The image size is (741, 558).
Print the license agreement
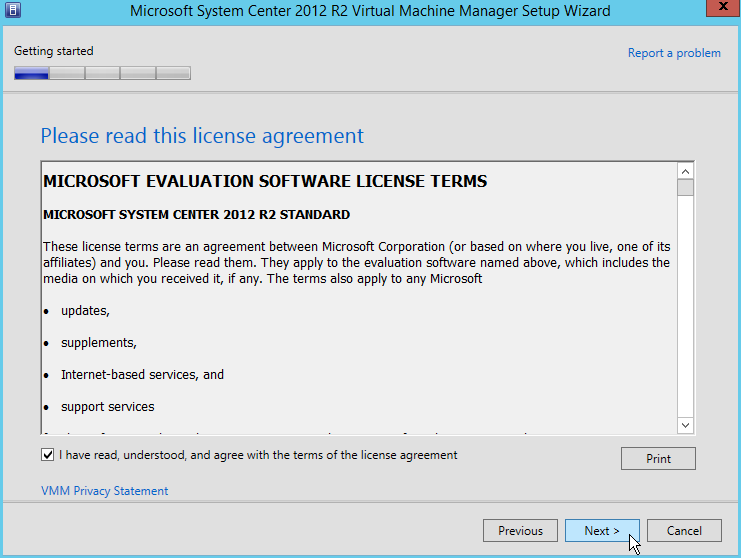(x=657, y=458)
